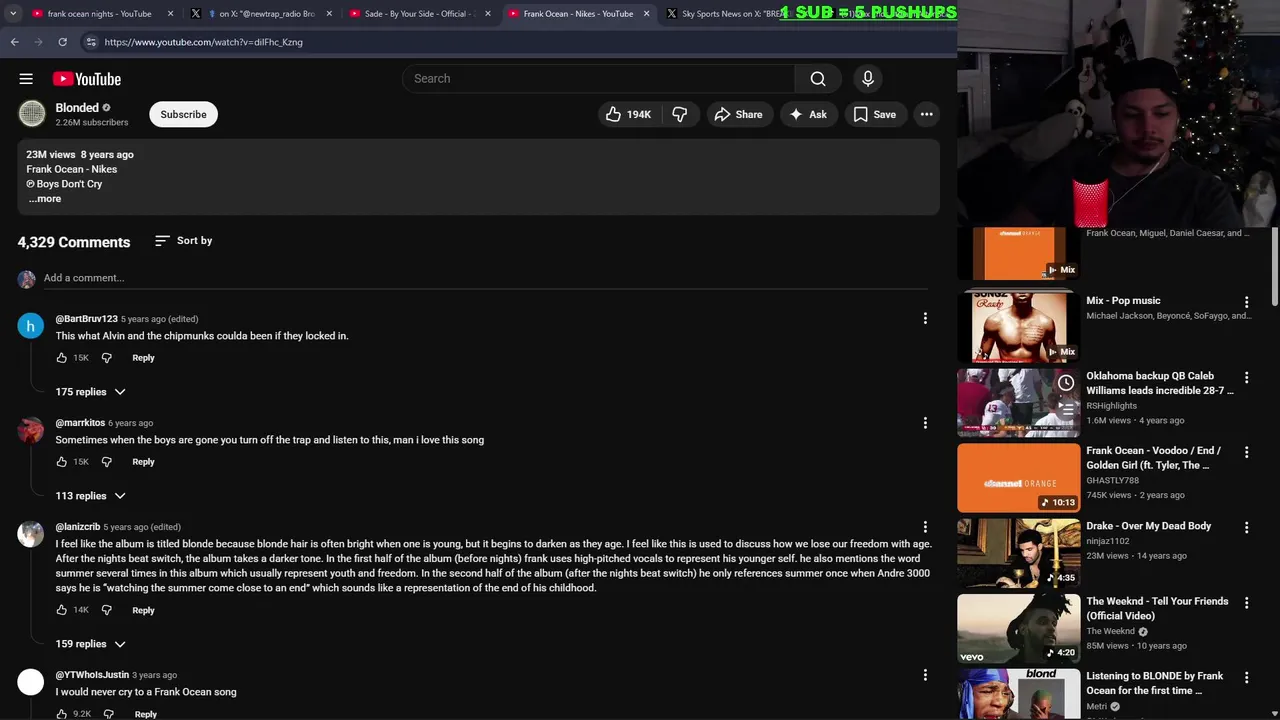Screen dimensions: 1280x720
Task: Dislike the @BartBruv123 comment
Action: point(107,358)
